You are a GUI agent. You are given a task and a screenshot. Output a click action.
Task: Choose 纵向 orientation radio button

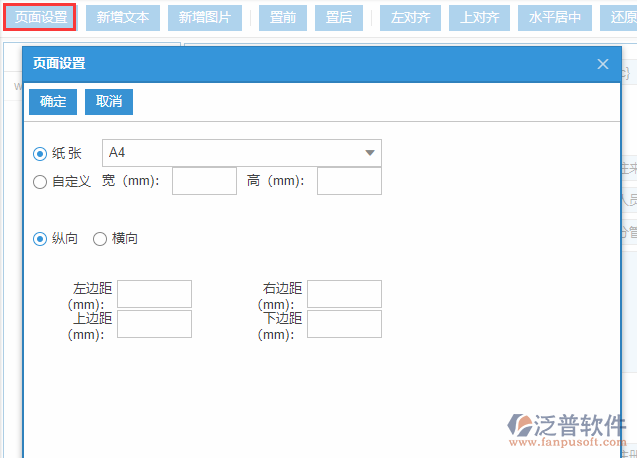[x=40, y=239]
